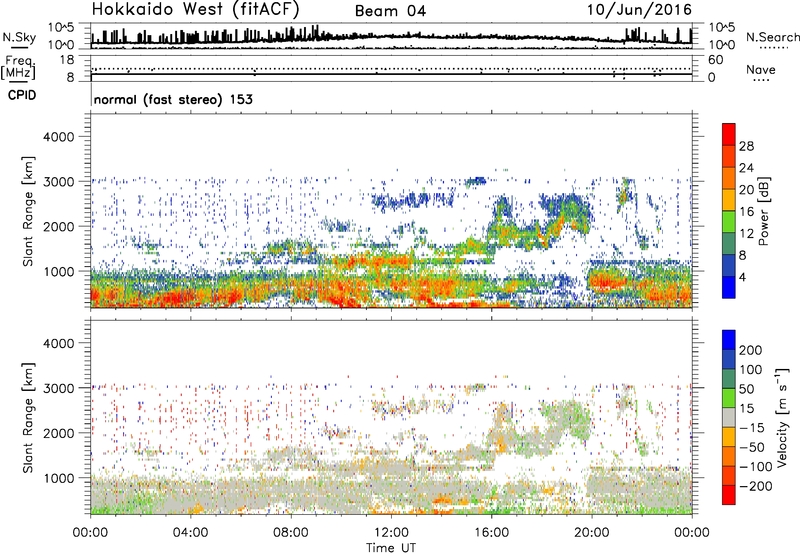Click the Nave axis value '60'

pyautogui.click(x=716, y=60)
